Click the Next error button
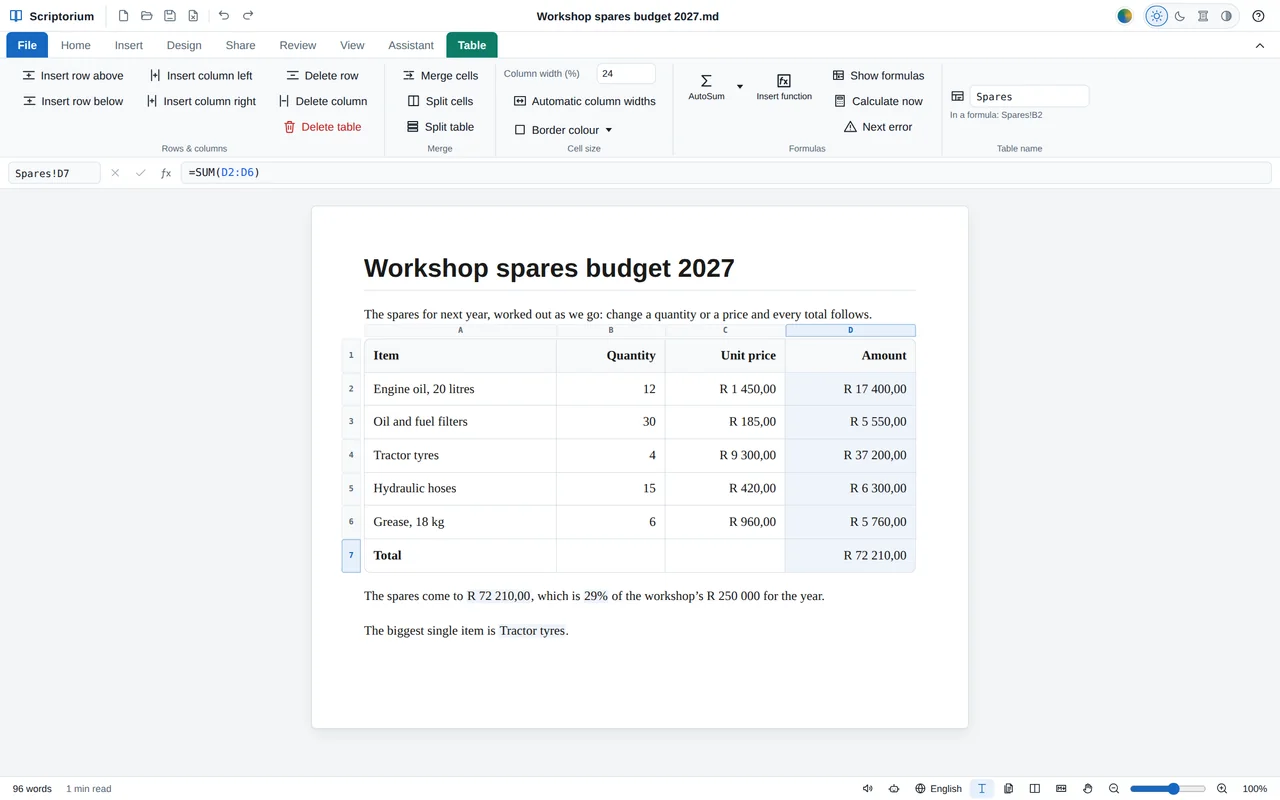 click(x=878, y=127)
